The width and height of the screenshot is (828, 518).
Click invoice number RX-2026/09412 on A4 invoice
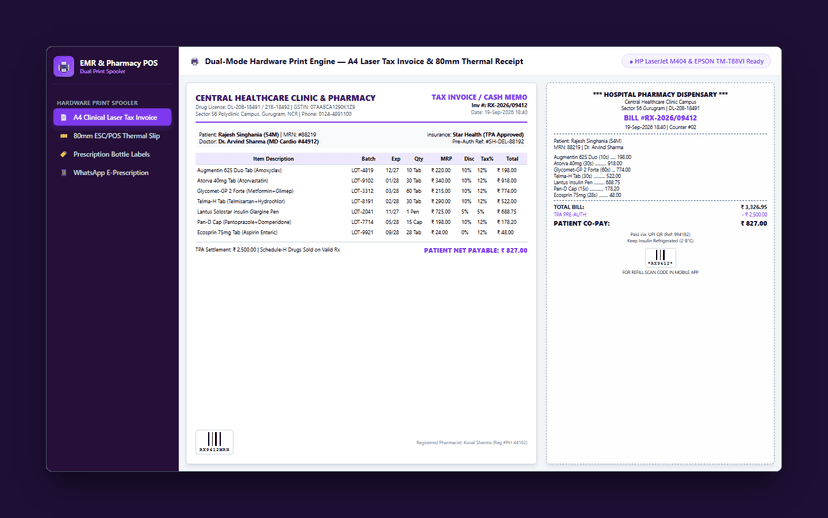[499, 105]
